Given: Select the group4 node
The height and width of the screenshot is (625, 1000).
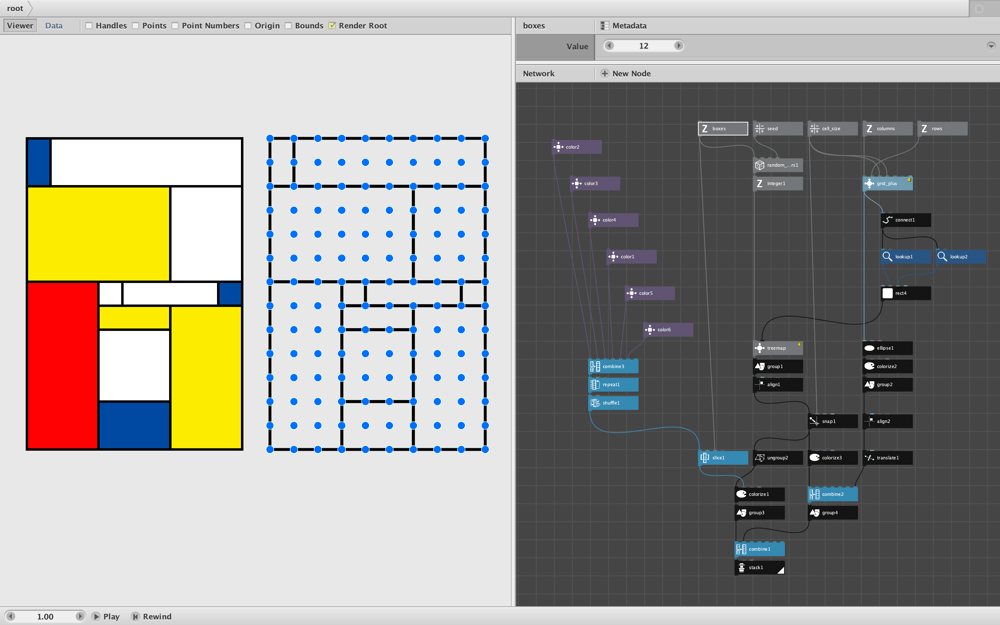Looking at the screenshot, I should point(832,513).
